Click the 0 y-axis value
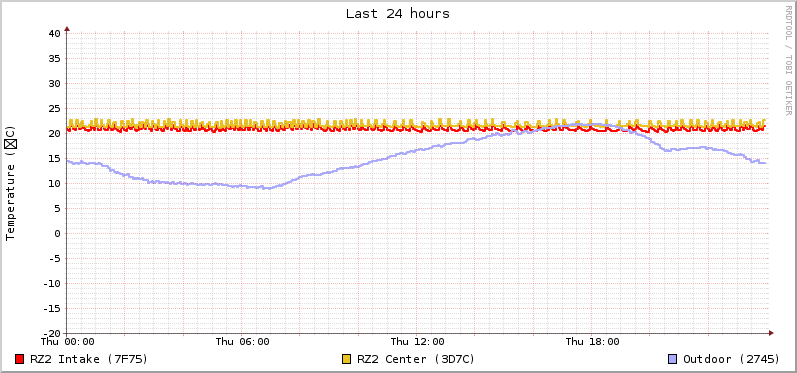The image size is (797, 373). coord(57,233)
